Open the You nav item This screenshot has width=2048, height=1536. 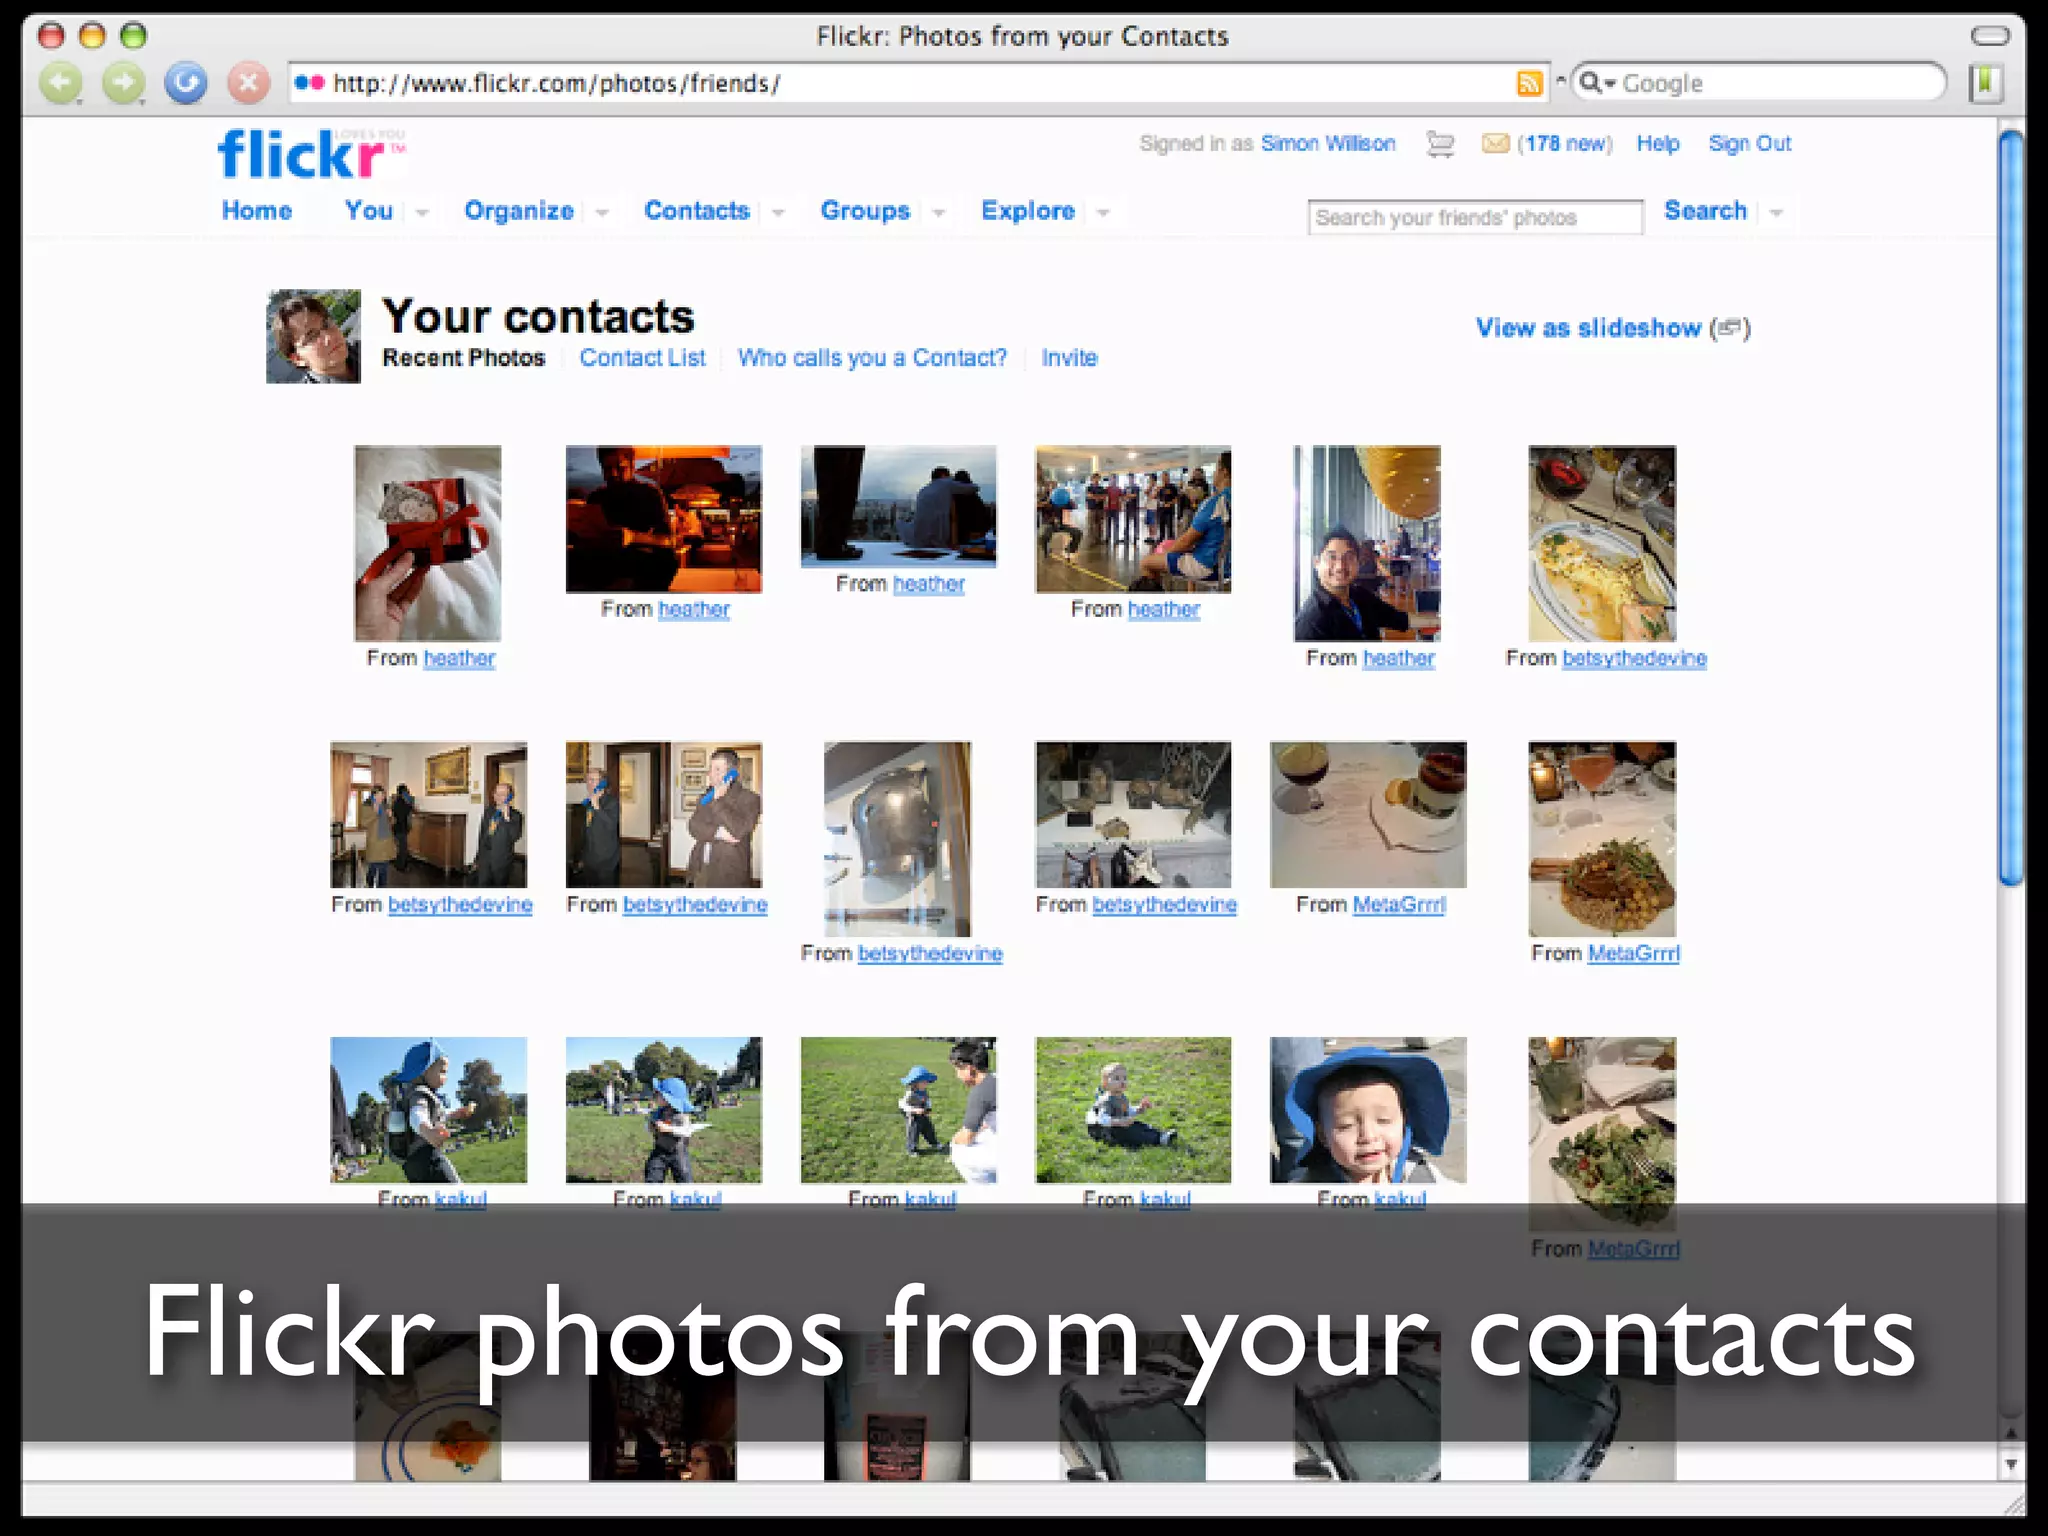pos(369,211)
